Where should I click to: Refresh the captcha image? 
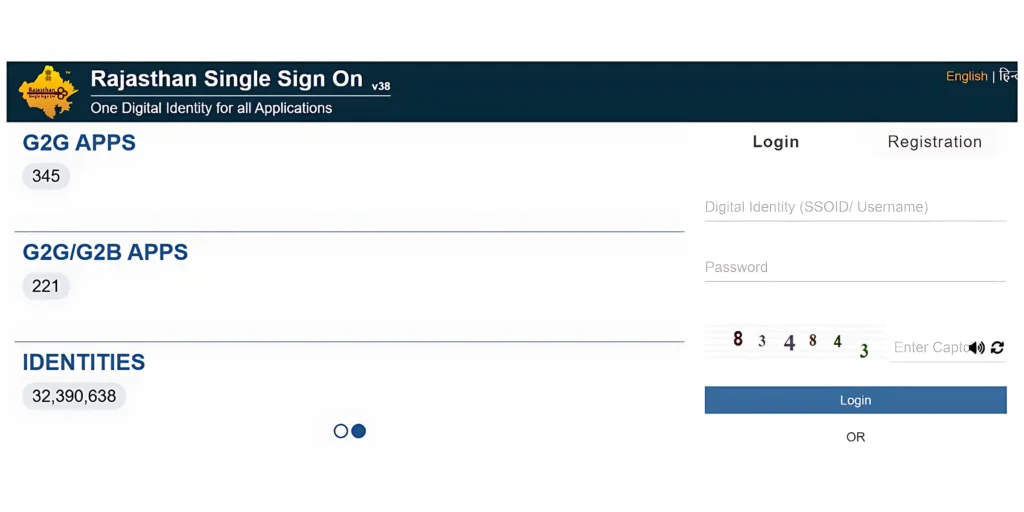point(997,348)
